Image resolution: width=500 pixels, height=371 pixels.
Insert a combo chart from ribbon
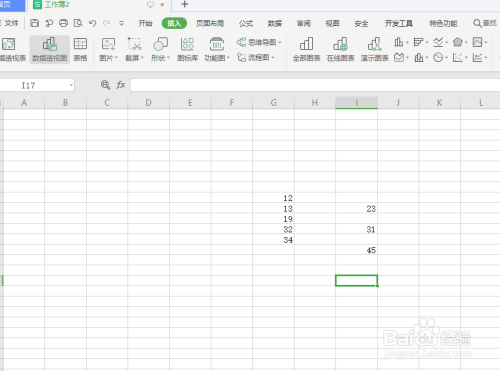(418, 58)
